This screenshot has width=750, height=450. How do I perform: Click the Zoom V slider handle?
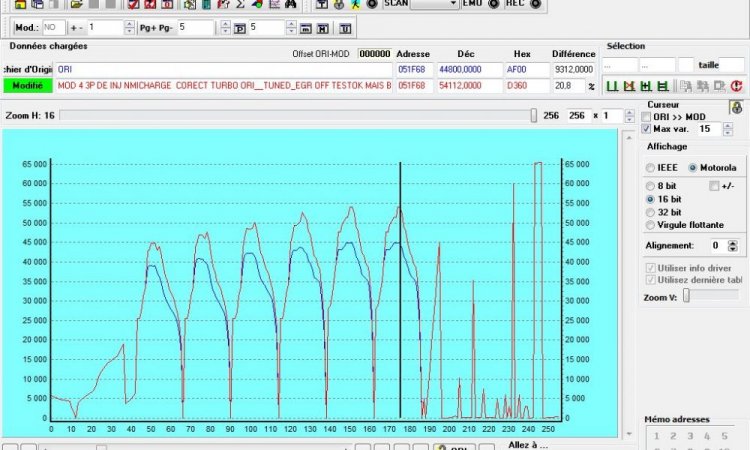click(686, 296)
